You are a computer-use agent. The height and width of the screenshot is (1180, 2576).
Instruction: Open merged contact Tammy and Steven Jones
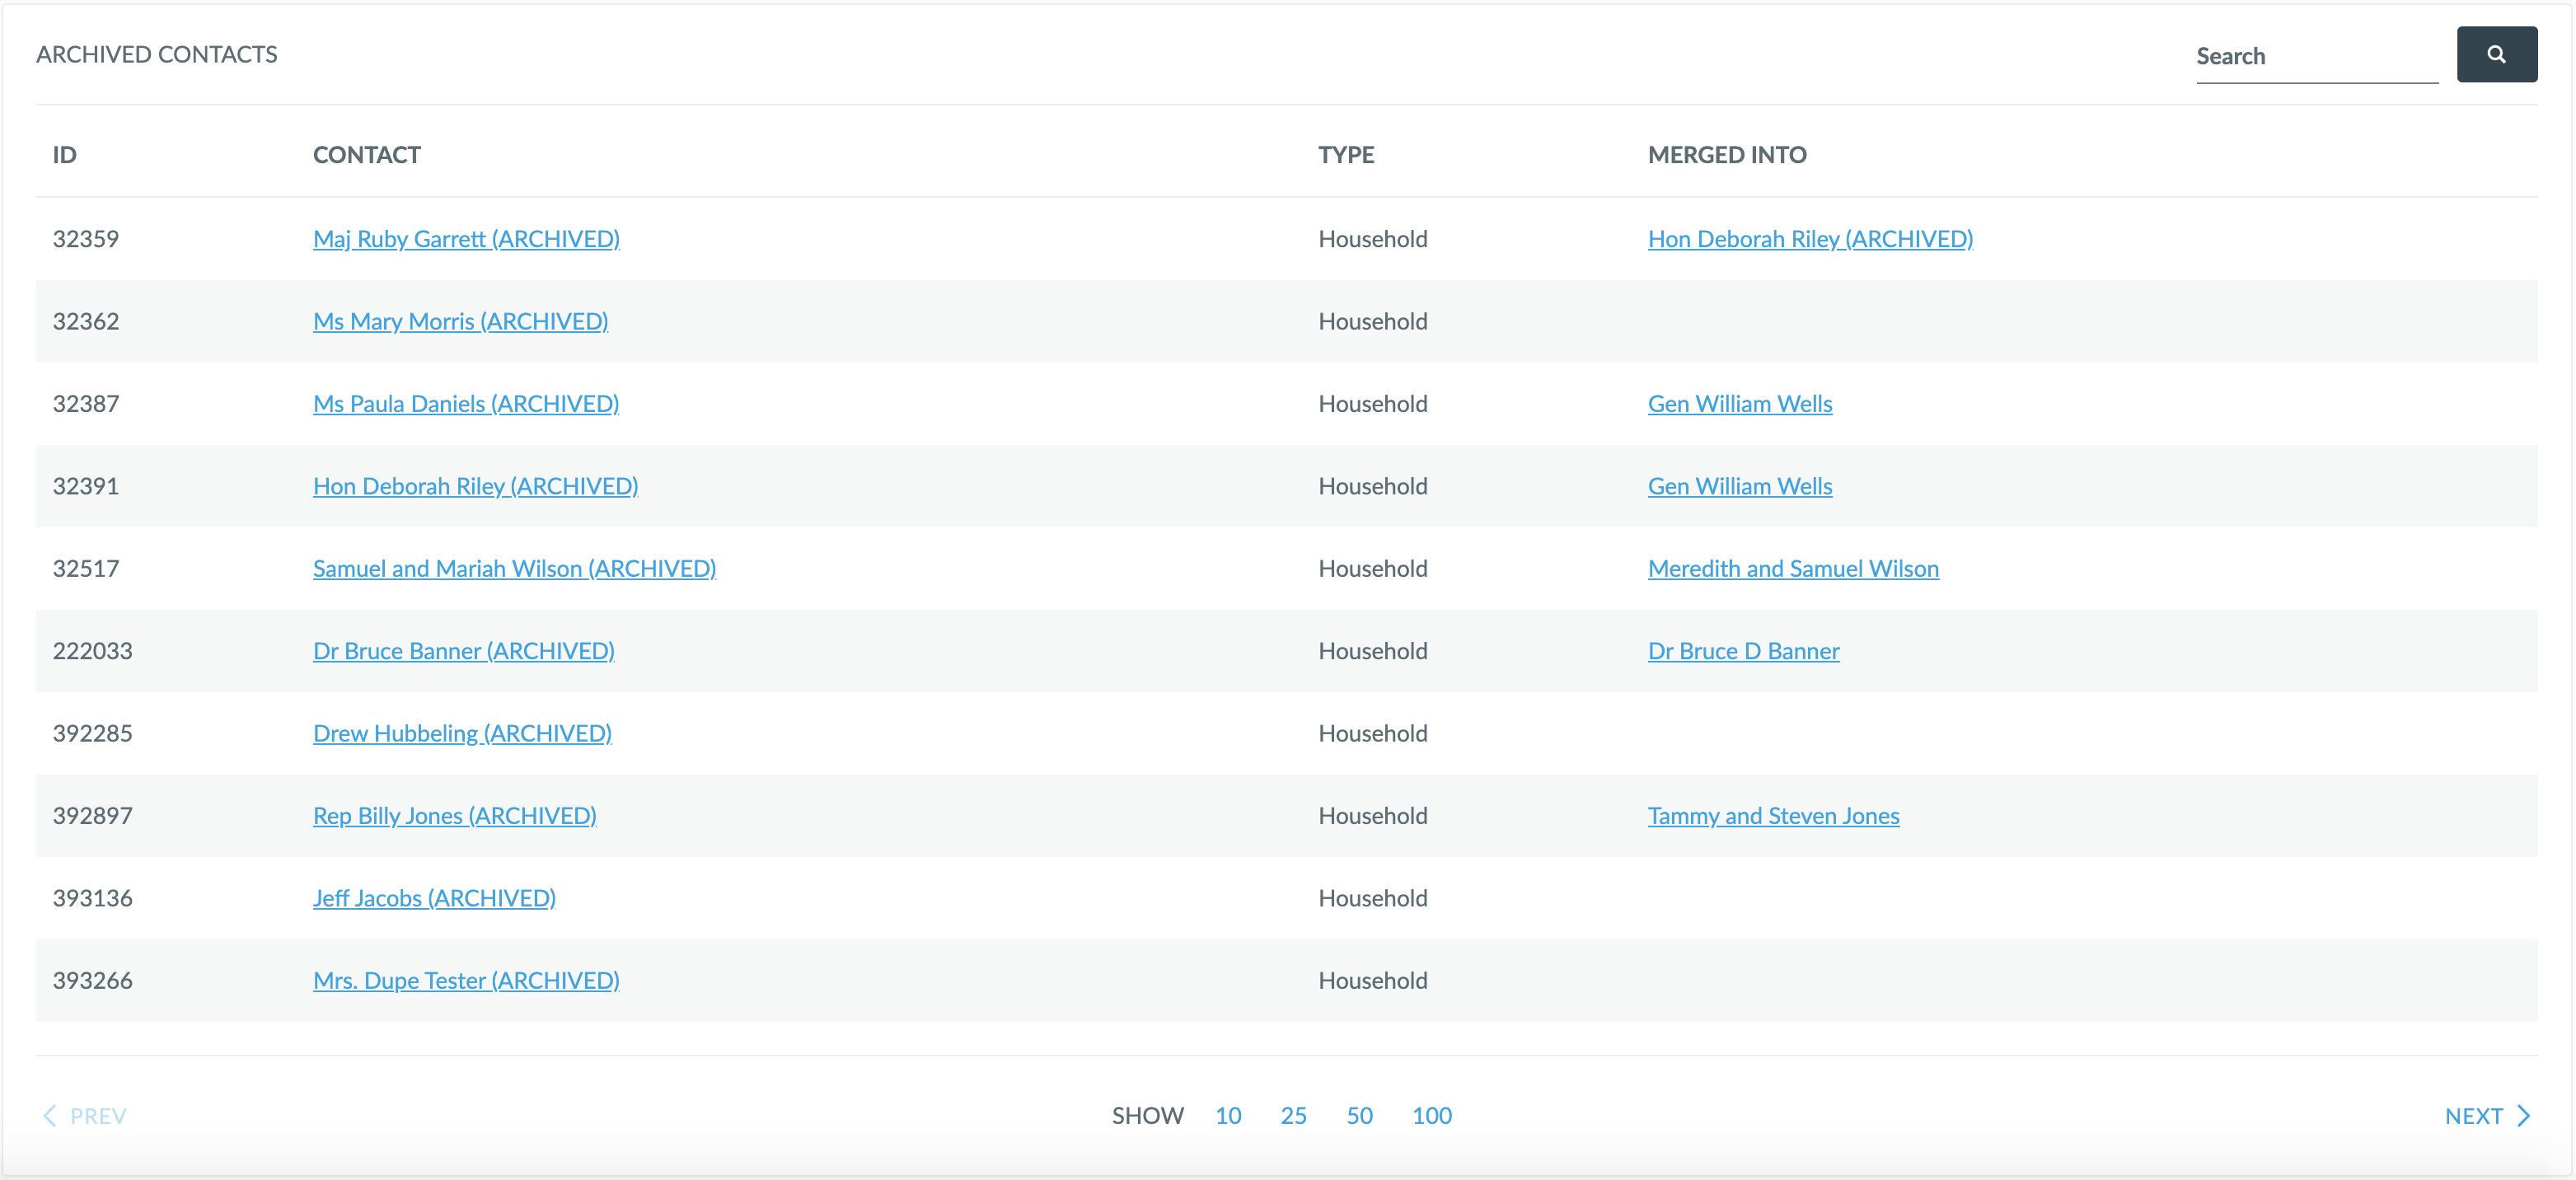coord(1773,816)
